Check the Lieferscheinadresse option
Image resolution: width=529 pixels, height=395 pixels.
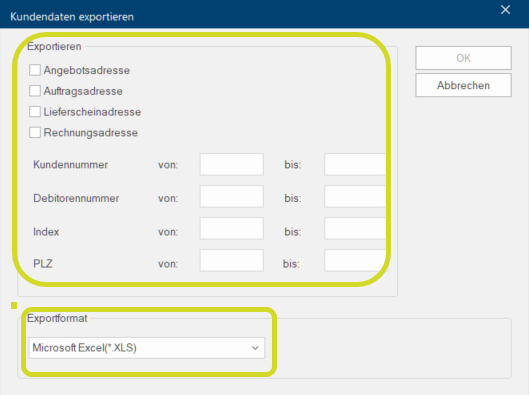(35, 112)
